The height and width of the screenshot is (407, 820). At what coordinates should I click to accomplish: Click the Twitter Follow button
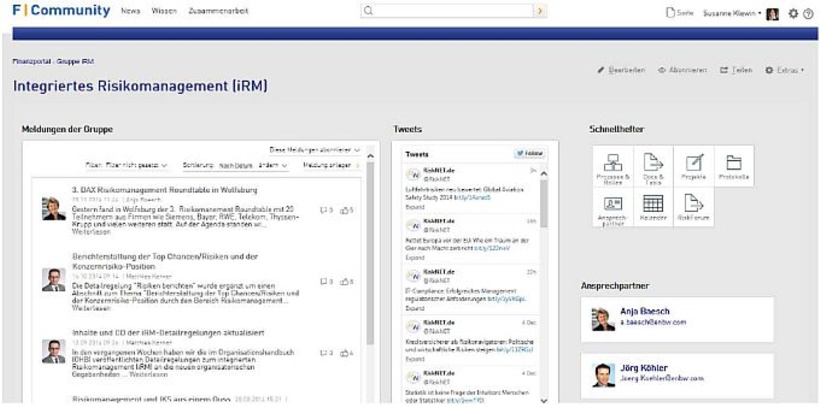(529, 154)
